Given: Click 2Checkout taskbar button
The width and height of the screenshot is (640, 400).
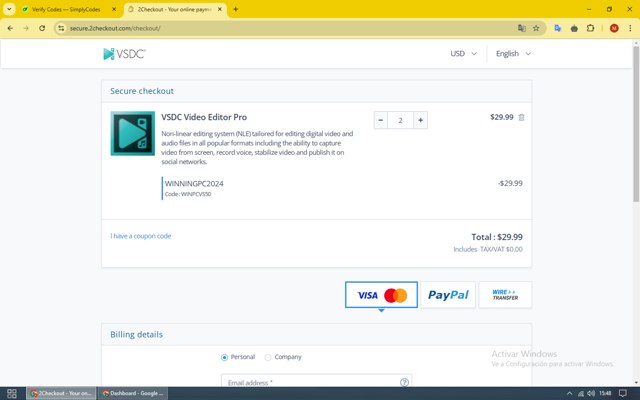Looking at the screenshot, I should click(x=61, y=393).
